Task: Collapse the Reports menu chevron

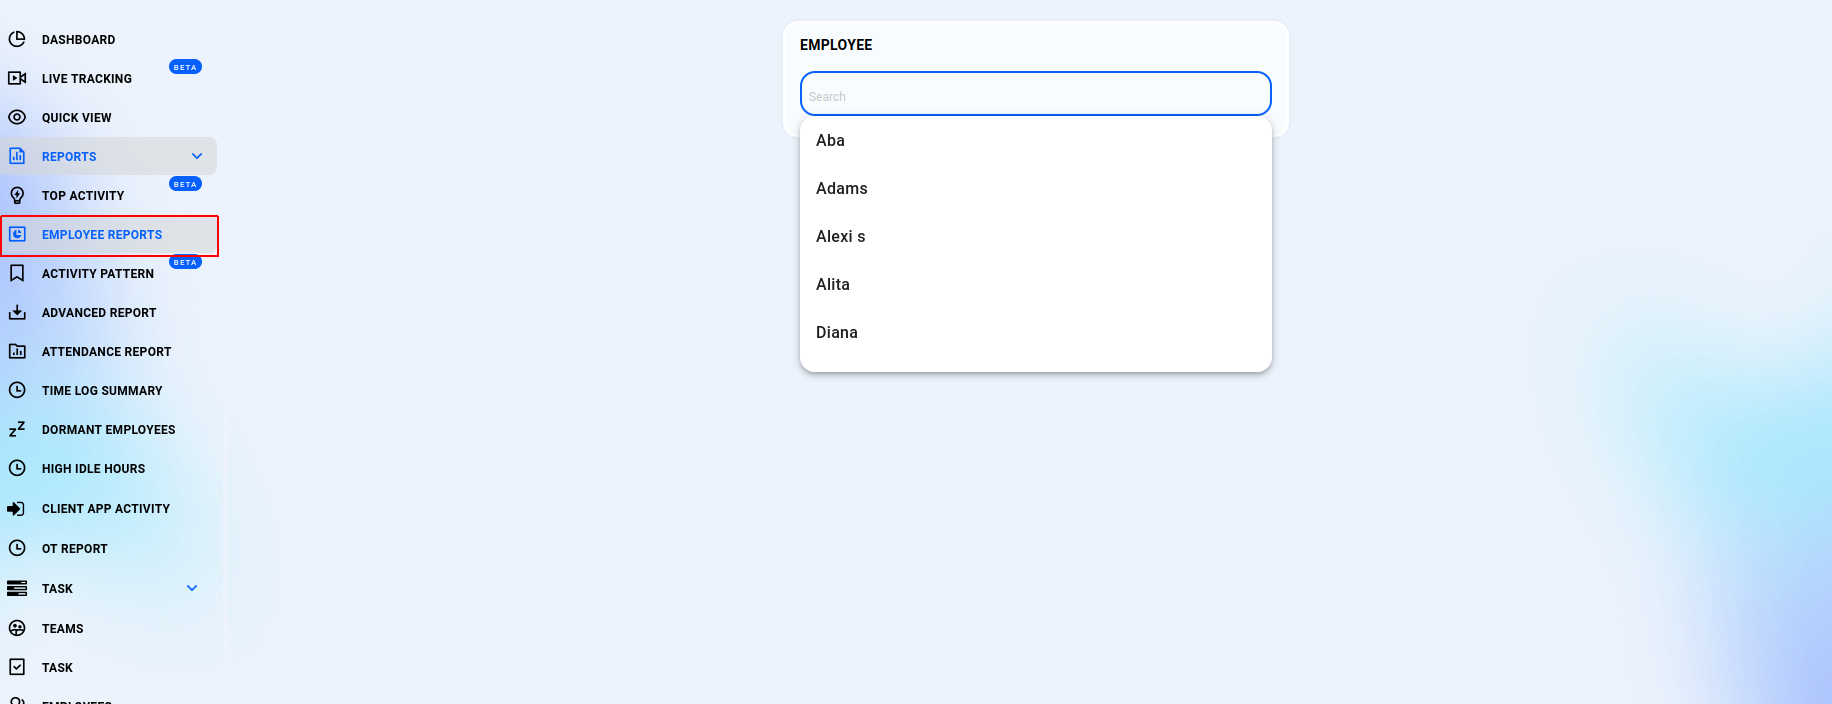Action: (x=197, y=156)
